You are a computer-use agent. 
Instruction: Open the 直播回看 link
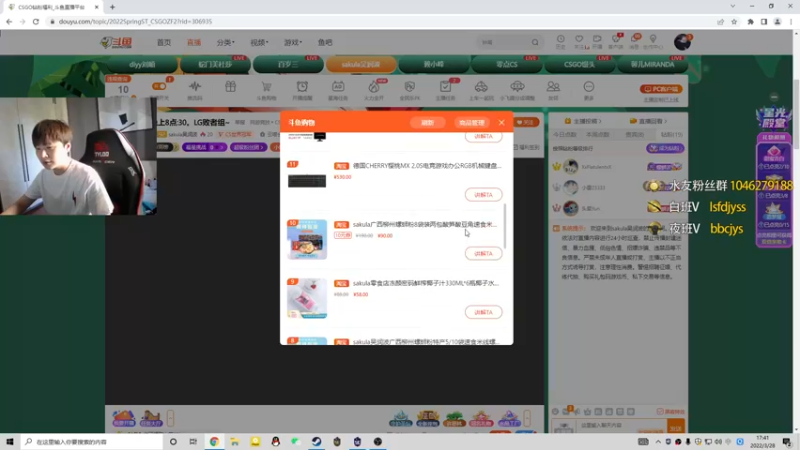[x=648, y=121]
